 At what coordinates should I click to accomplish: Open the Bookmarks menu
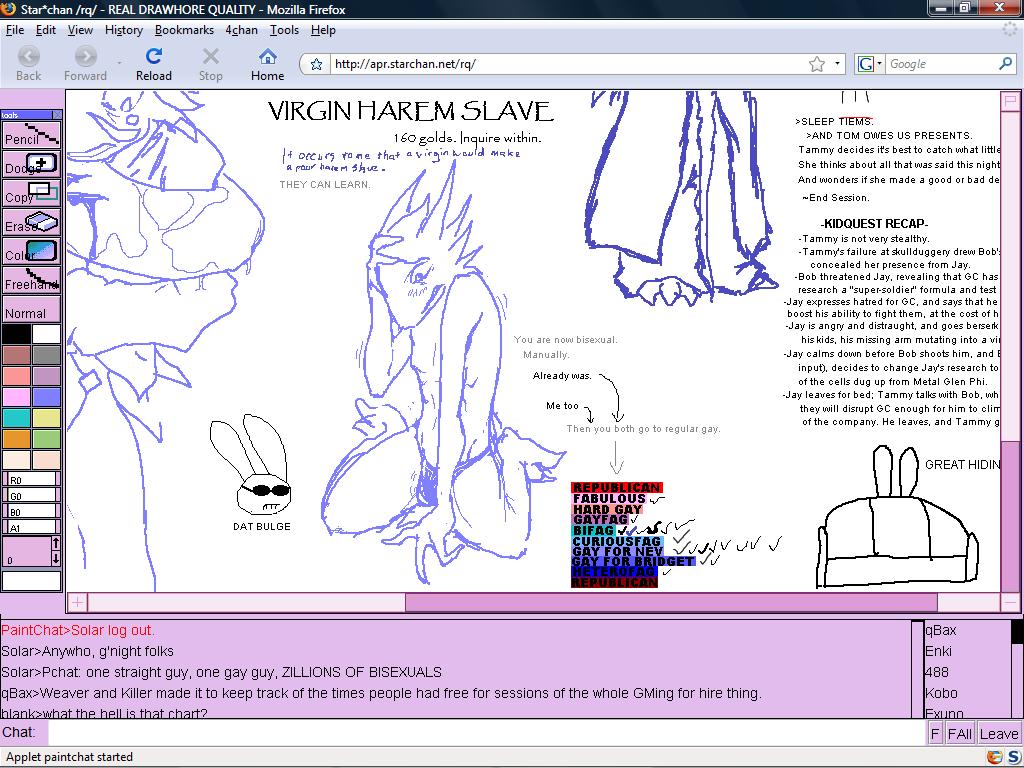184,30
